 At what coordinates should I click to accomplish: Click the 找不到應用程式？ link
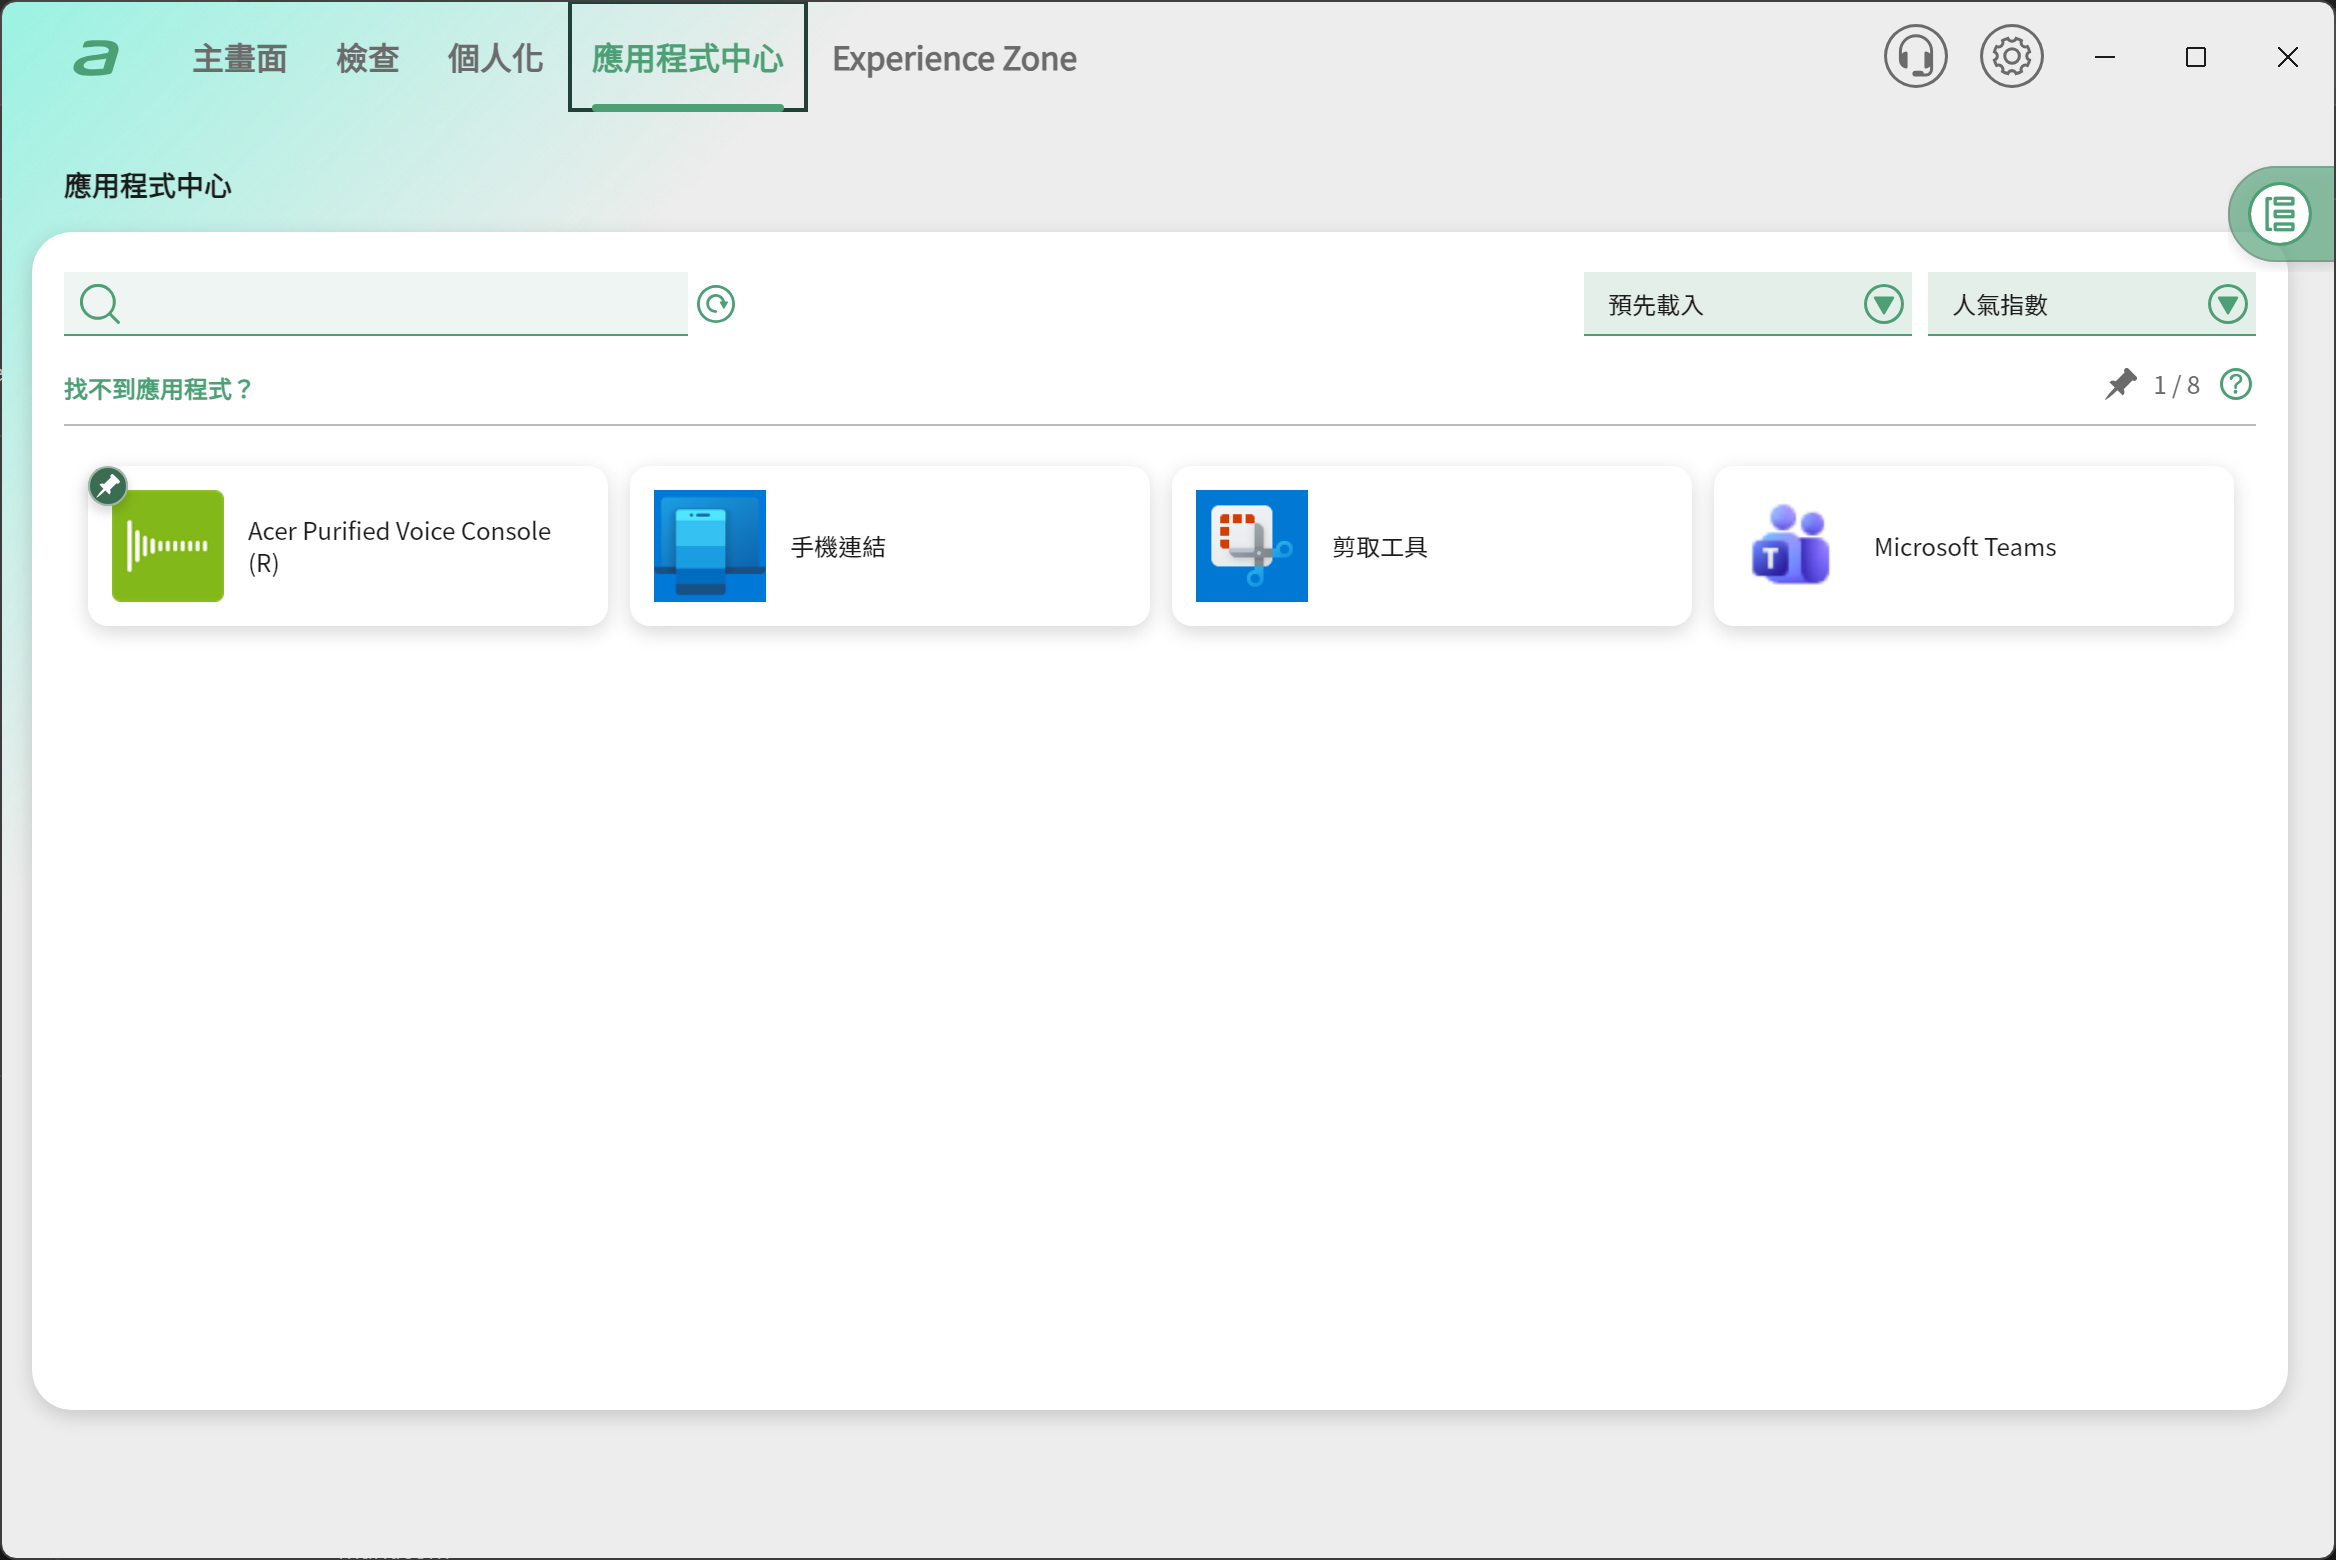tap(158, 389)
